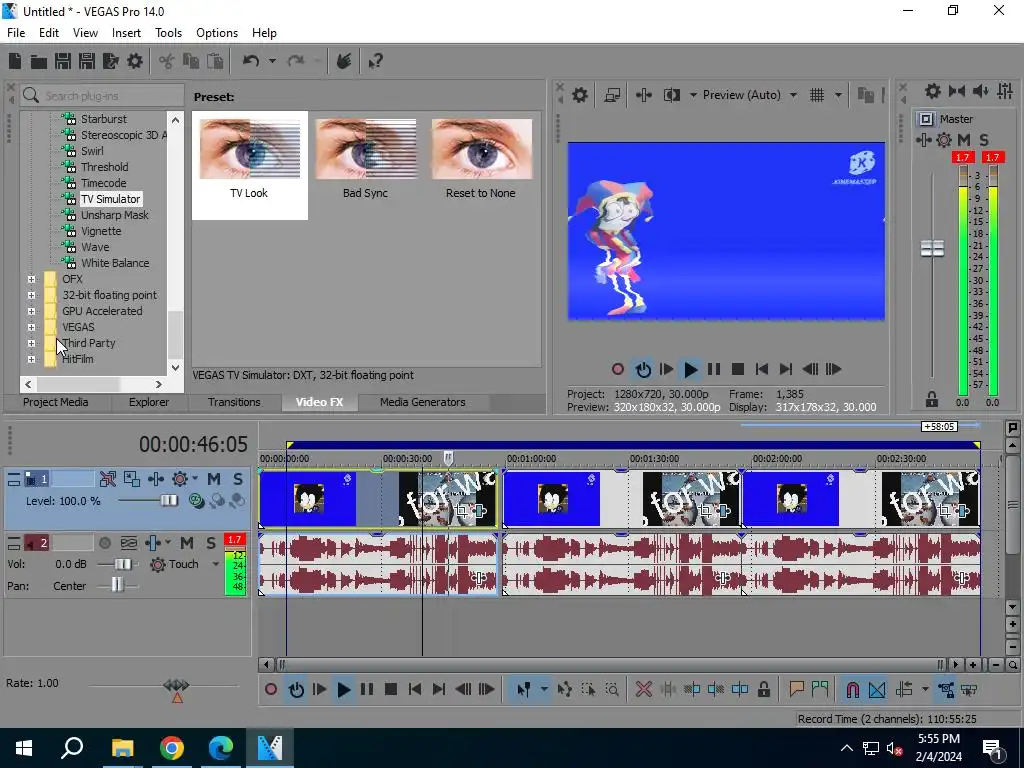Select the Envelope Edit tool
1024x768 pixels.
[x=565, y=690]
